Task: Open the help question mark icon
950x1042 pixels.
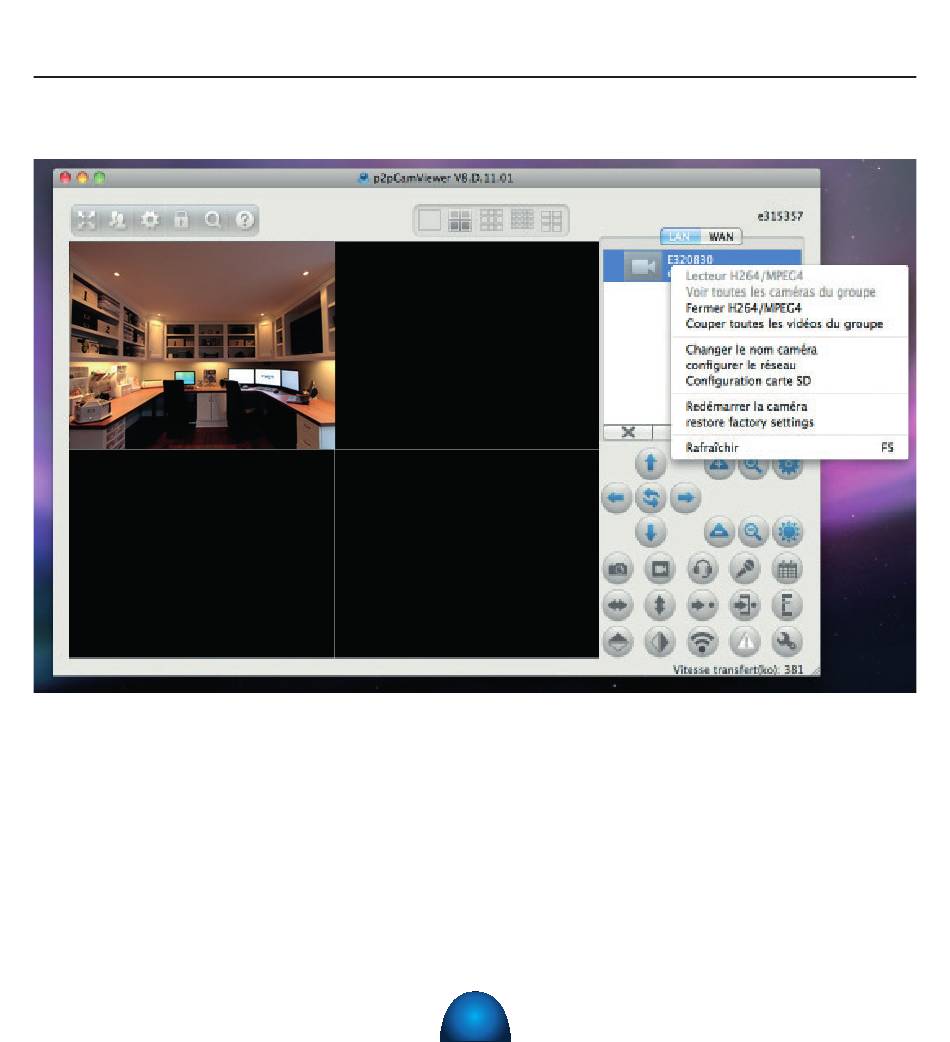Action: 244,220
